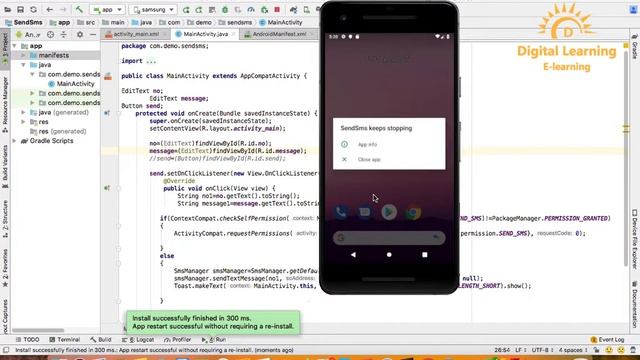Open the 2: Favorites side panel
The width and height of the screenshot is (640, 360).
click(5, 268)
